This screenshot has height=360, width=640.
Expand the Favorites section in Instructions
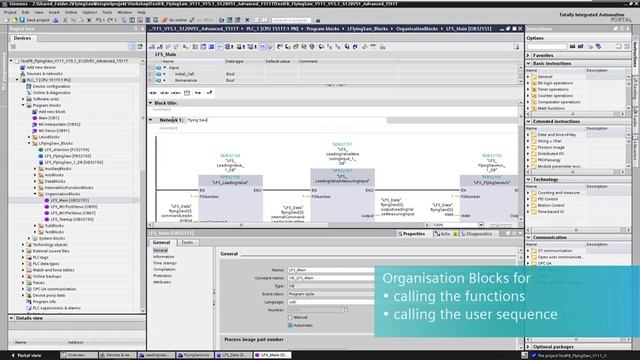529,55
